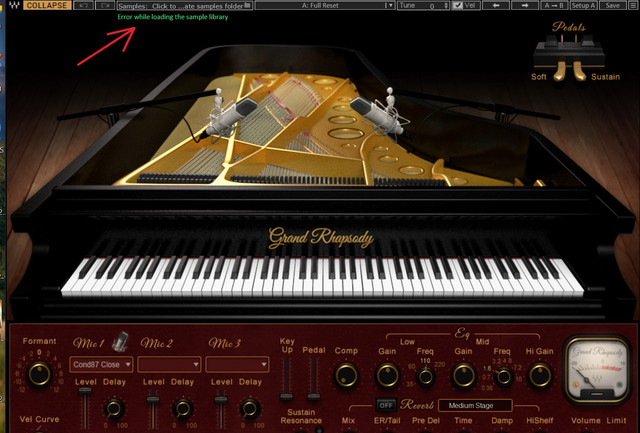This screenshot has width=640, height=433.
Task: Click the Mic 3 Delay knob
Action: pos(250,408)
